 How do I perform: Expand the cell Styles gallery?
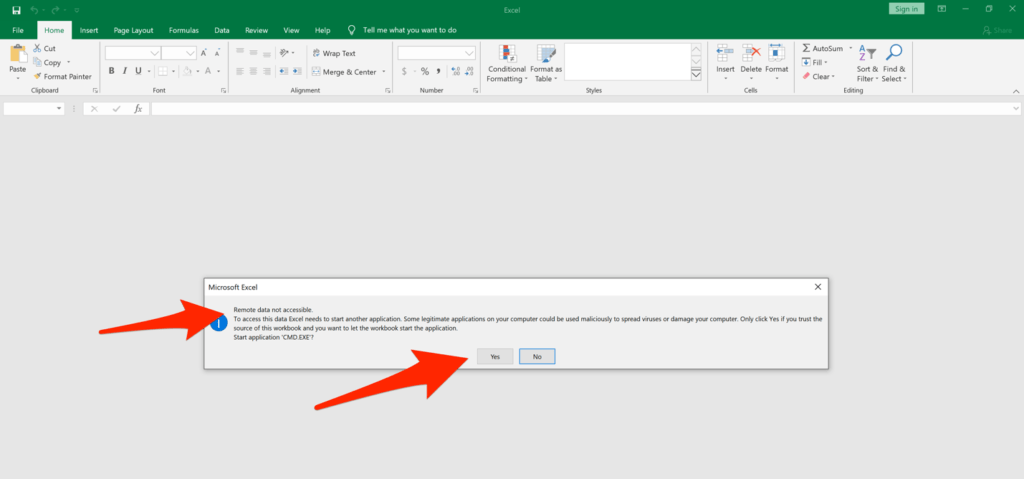pos(696,75)
